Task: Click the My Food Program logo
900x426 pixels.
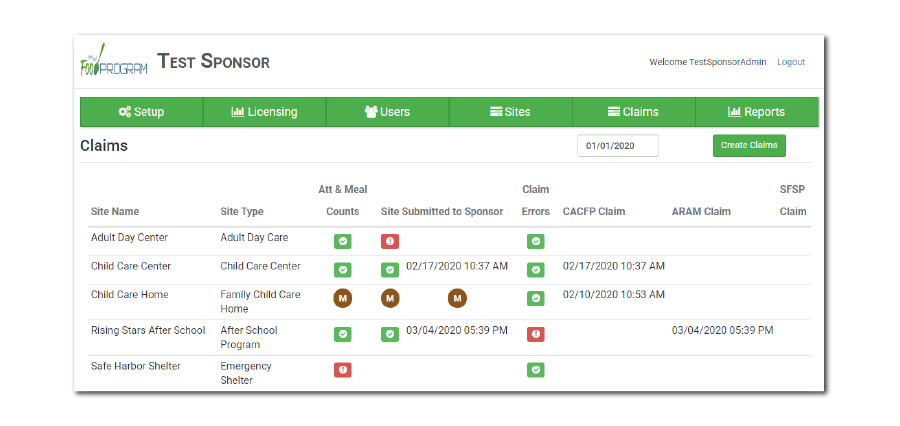Action: [x=113, y=61]
